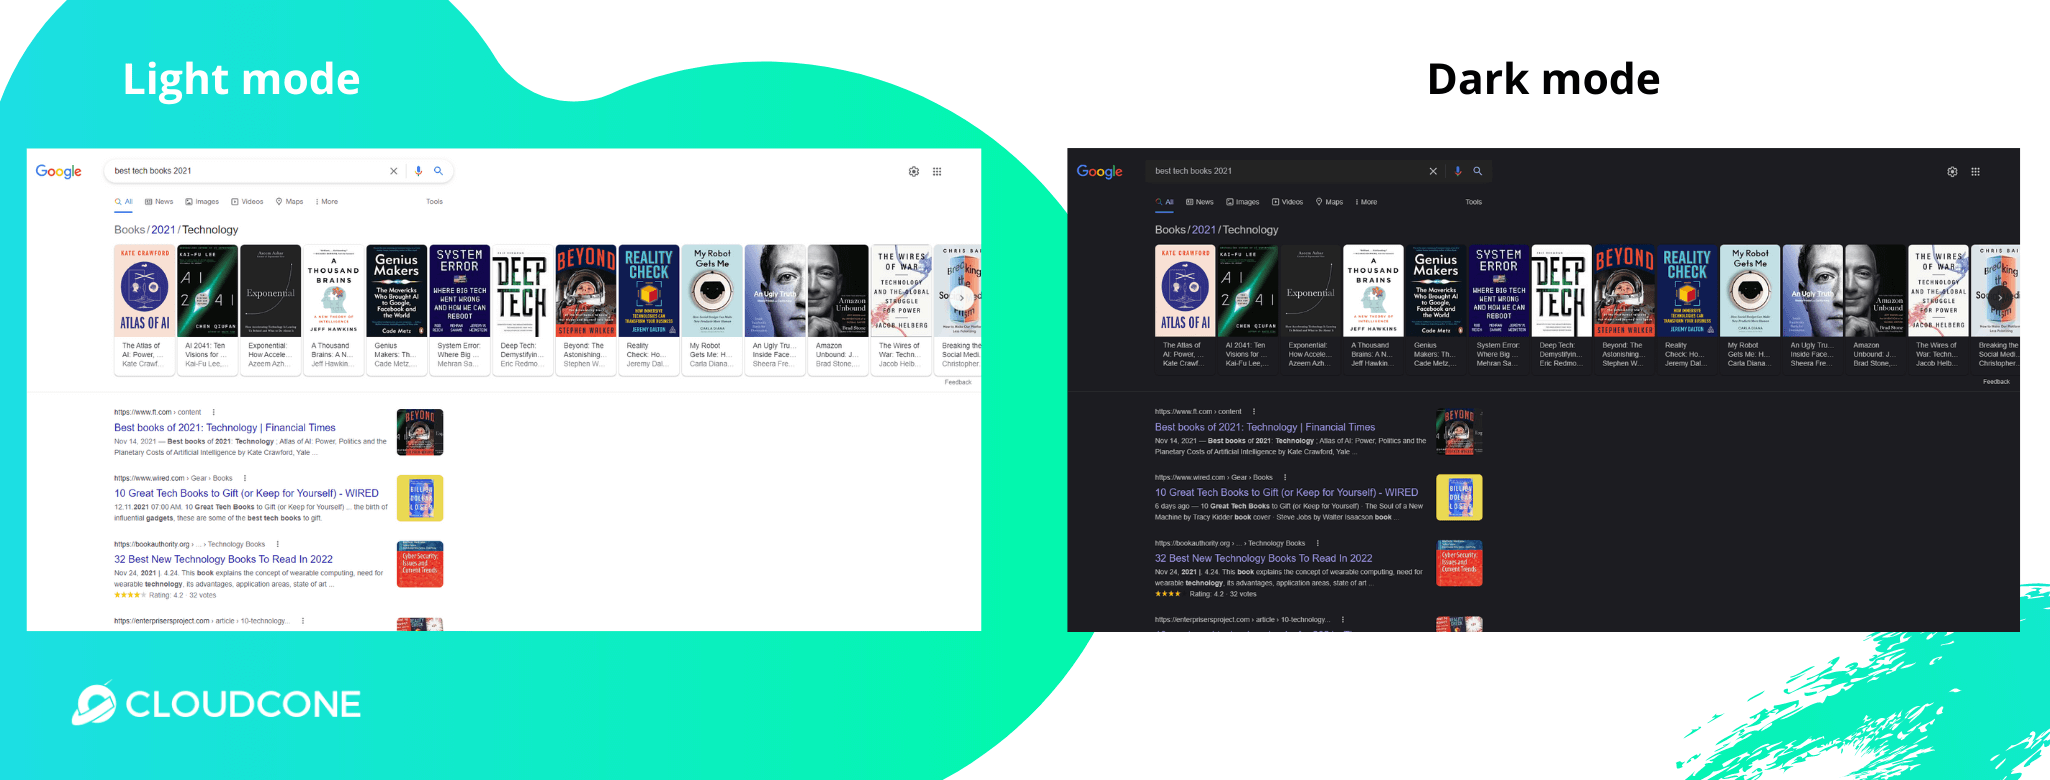Open Amazon Unbound book in dark mode
This screenshot has width=2050, height=780.
point(1876,308)
